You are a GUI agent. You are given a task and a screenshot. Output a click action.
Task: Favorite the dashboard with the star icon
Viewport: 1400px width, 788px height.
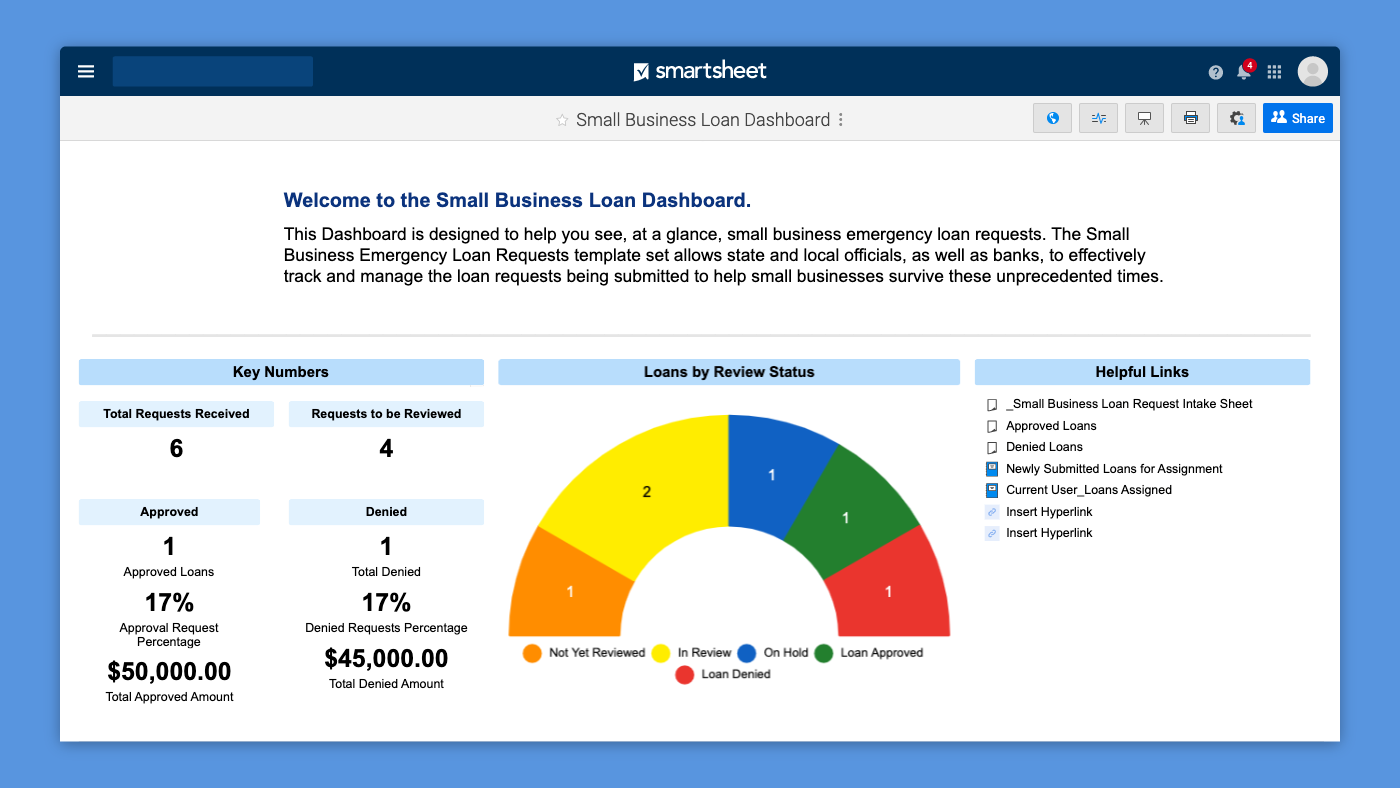[x=562, y=120]
